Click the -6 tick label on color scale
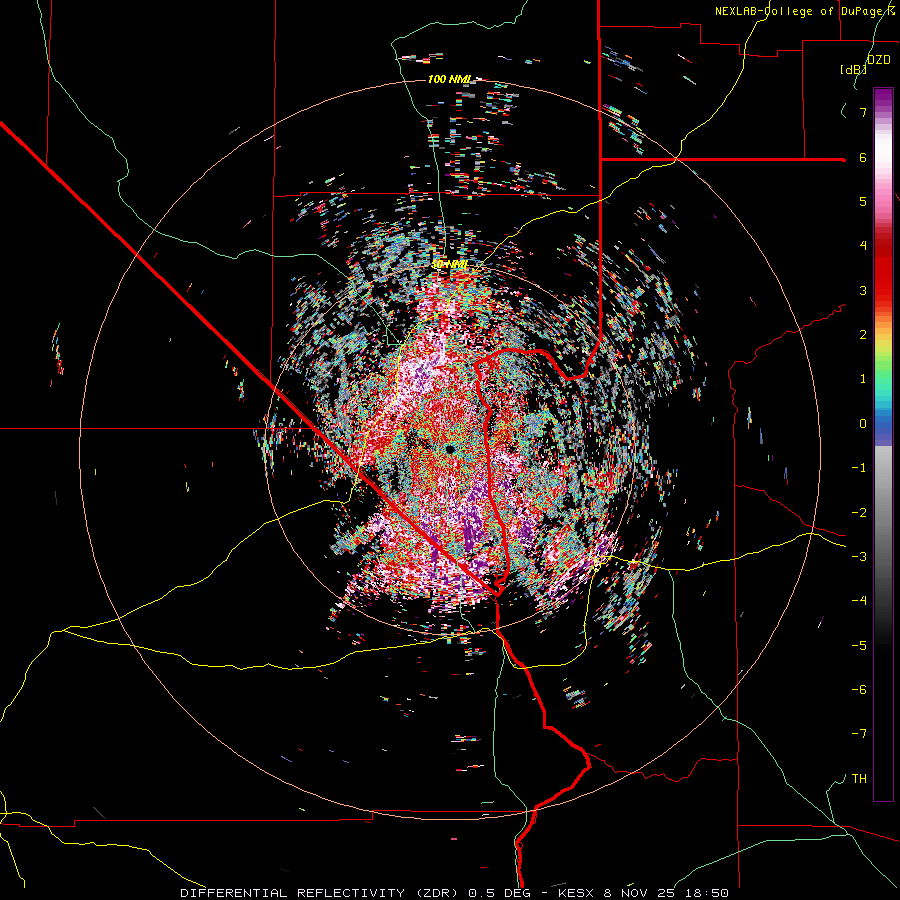900x900 pixels. [x=859, y=690]
